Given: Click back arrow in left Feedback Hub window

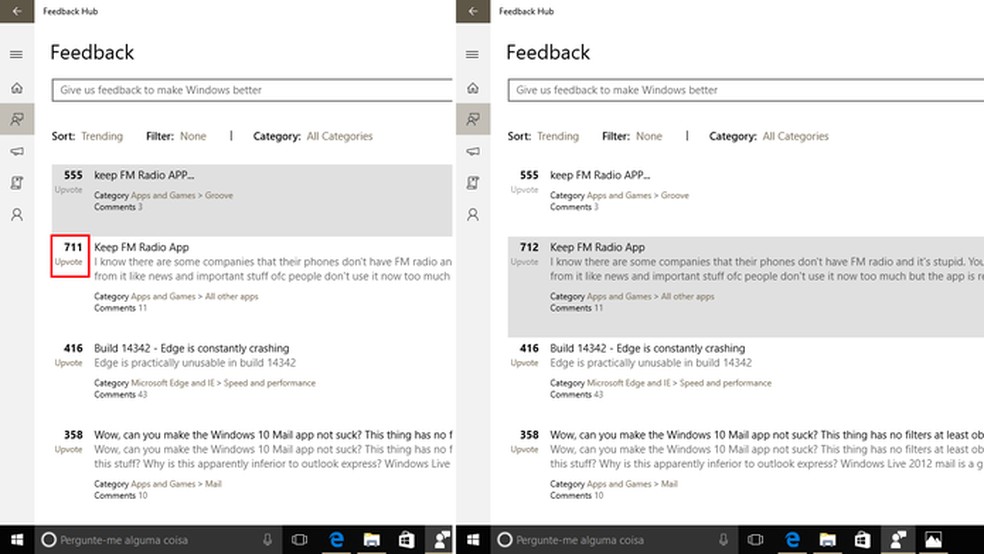Looking at the screenshot, I should [x=16, y=11].
